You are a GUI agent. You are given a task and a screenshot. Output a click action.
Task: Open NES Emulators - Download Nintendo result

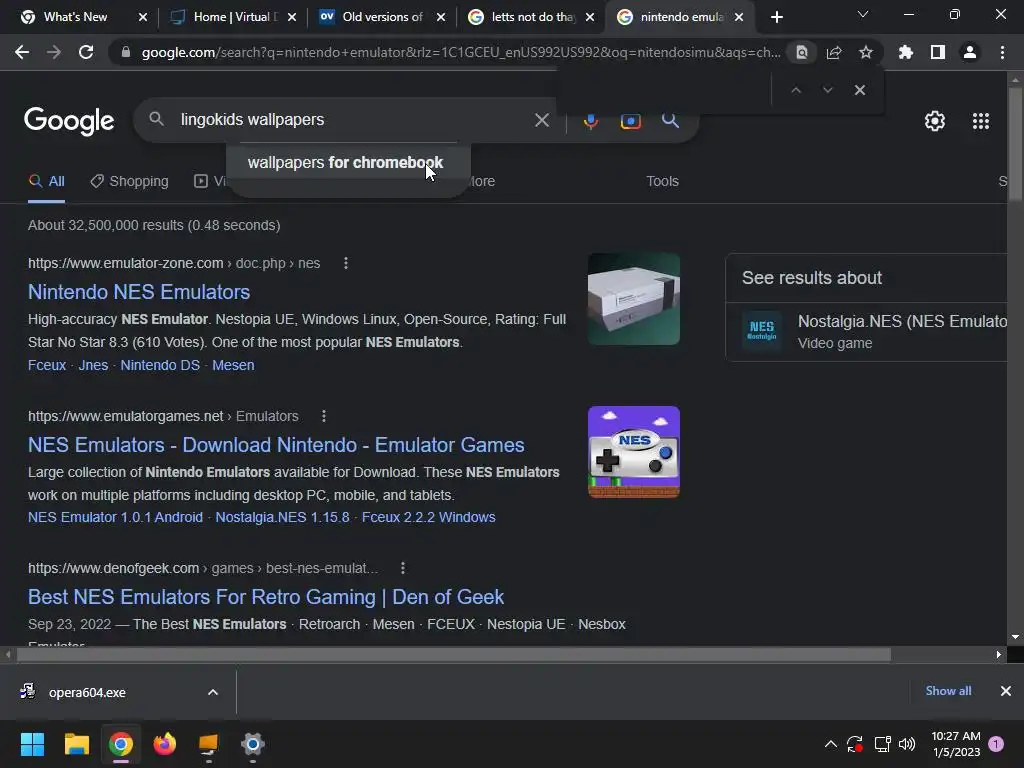pos(276,445)
